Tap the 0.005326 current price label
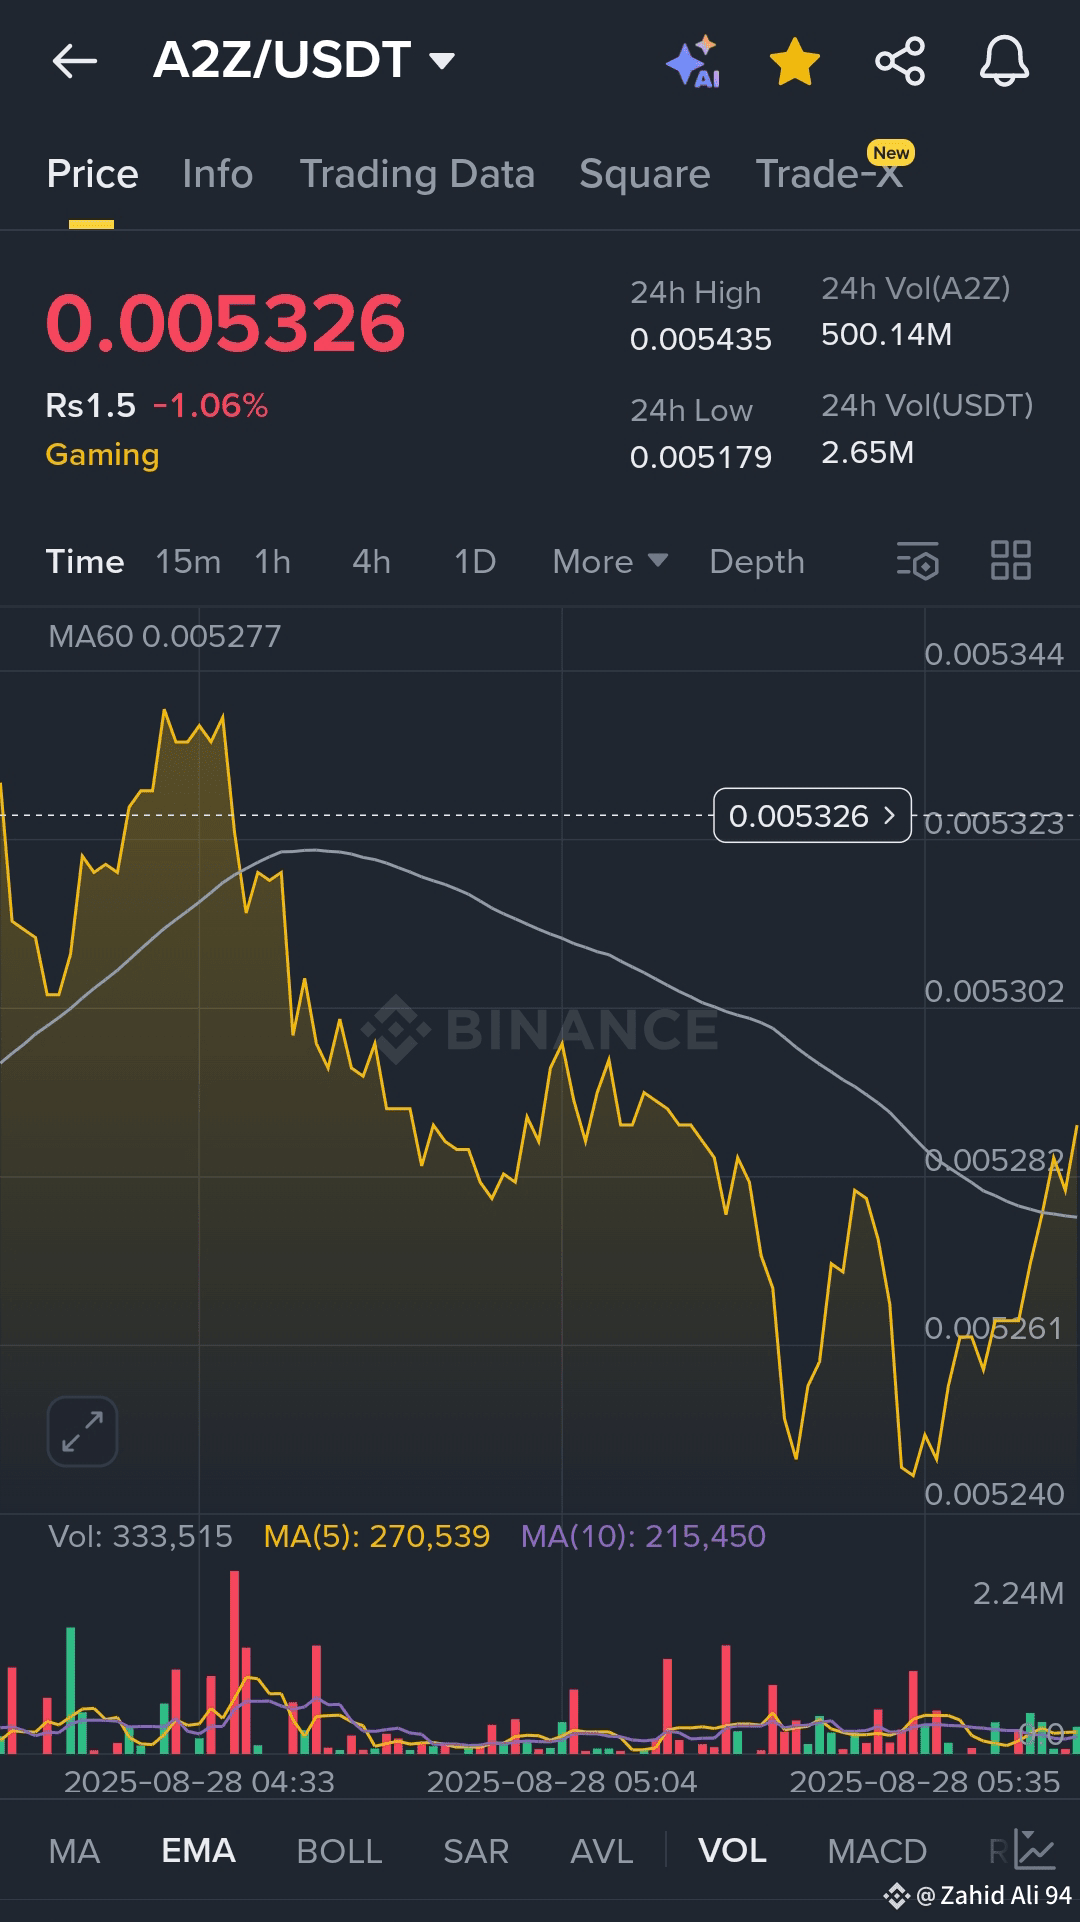This screenshot has height=1922, width=1080. click(812, 816)
